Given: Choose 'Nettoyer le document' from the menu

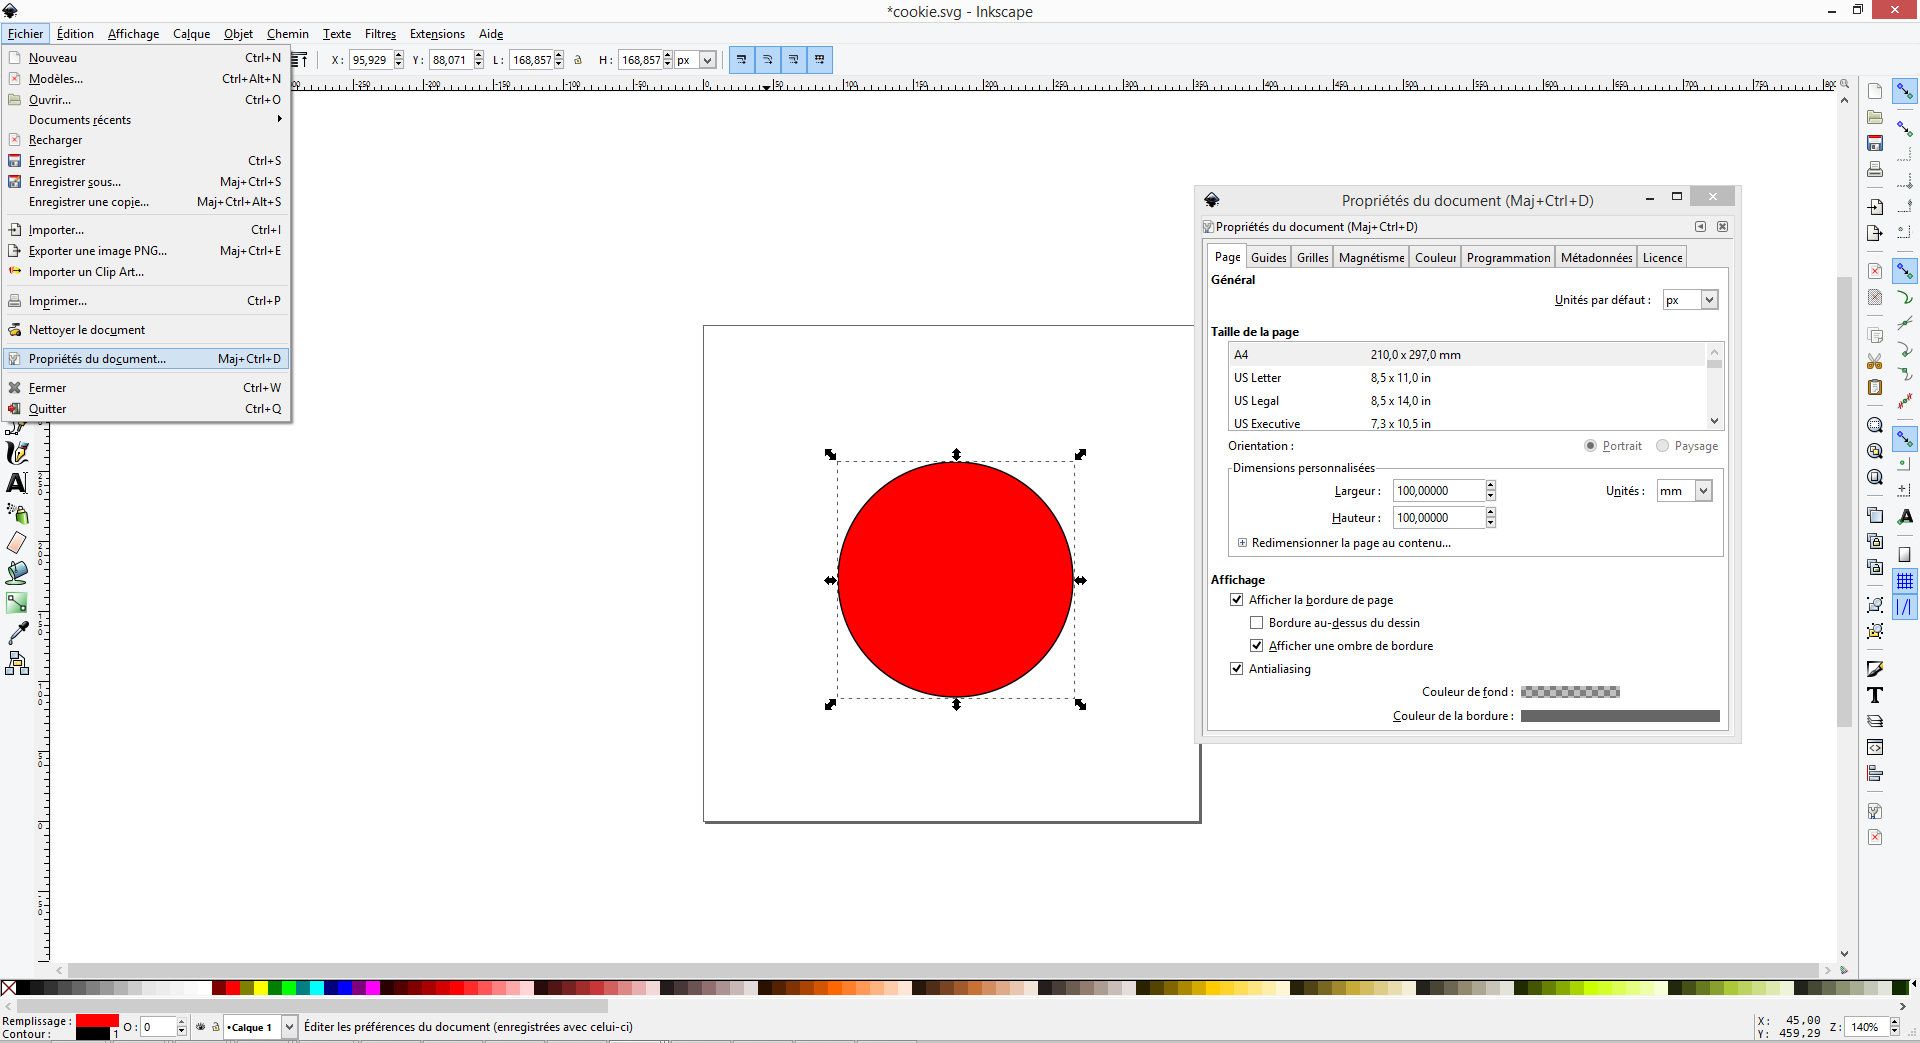Looking at the screenshot, I should tap(88, 329).
